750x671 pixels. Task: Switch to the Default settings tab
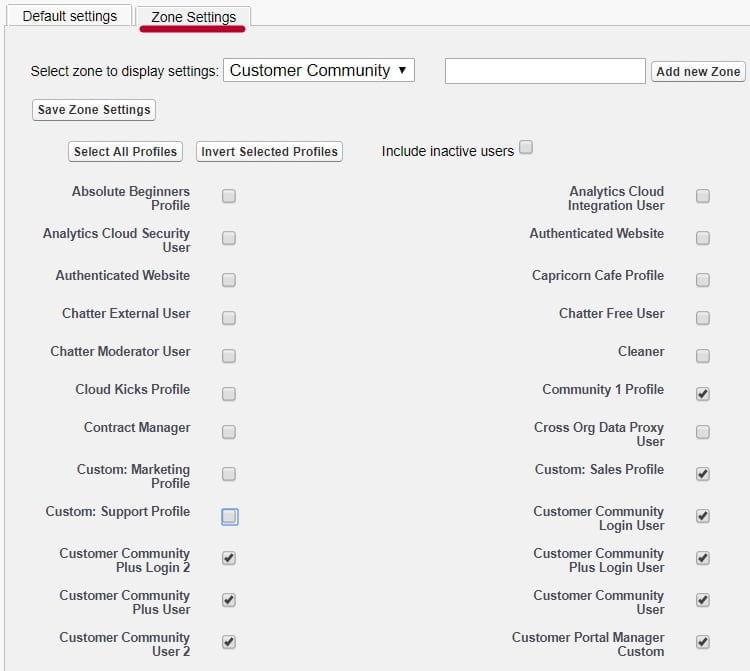click(x=69, y=16)
